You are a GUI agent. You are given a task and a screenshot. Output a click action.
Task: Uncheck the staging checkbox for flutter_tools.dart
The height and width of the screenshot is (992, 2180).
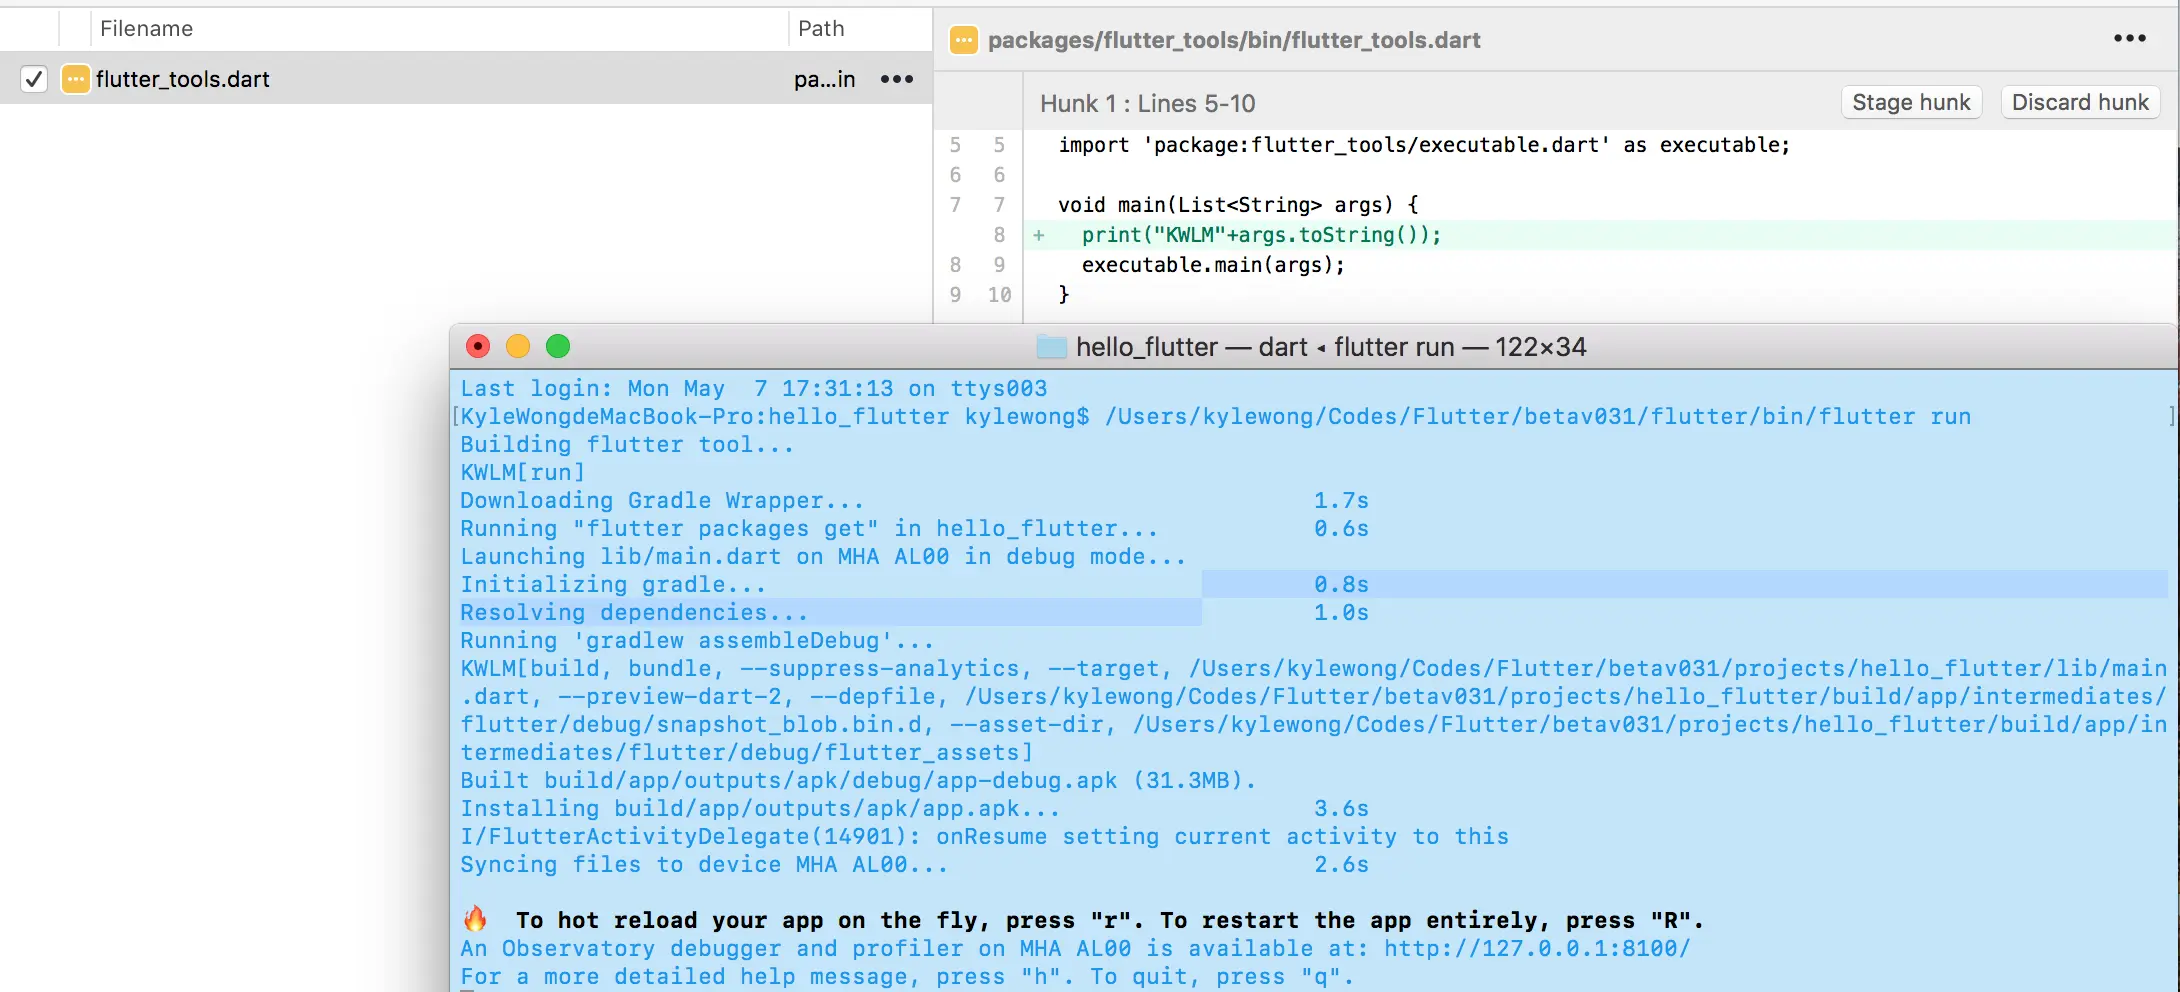pyautogui.click(x=33, y=79)
